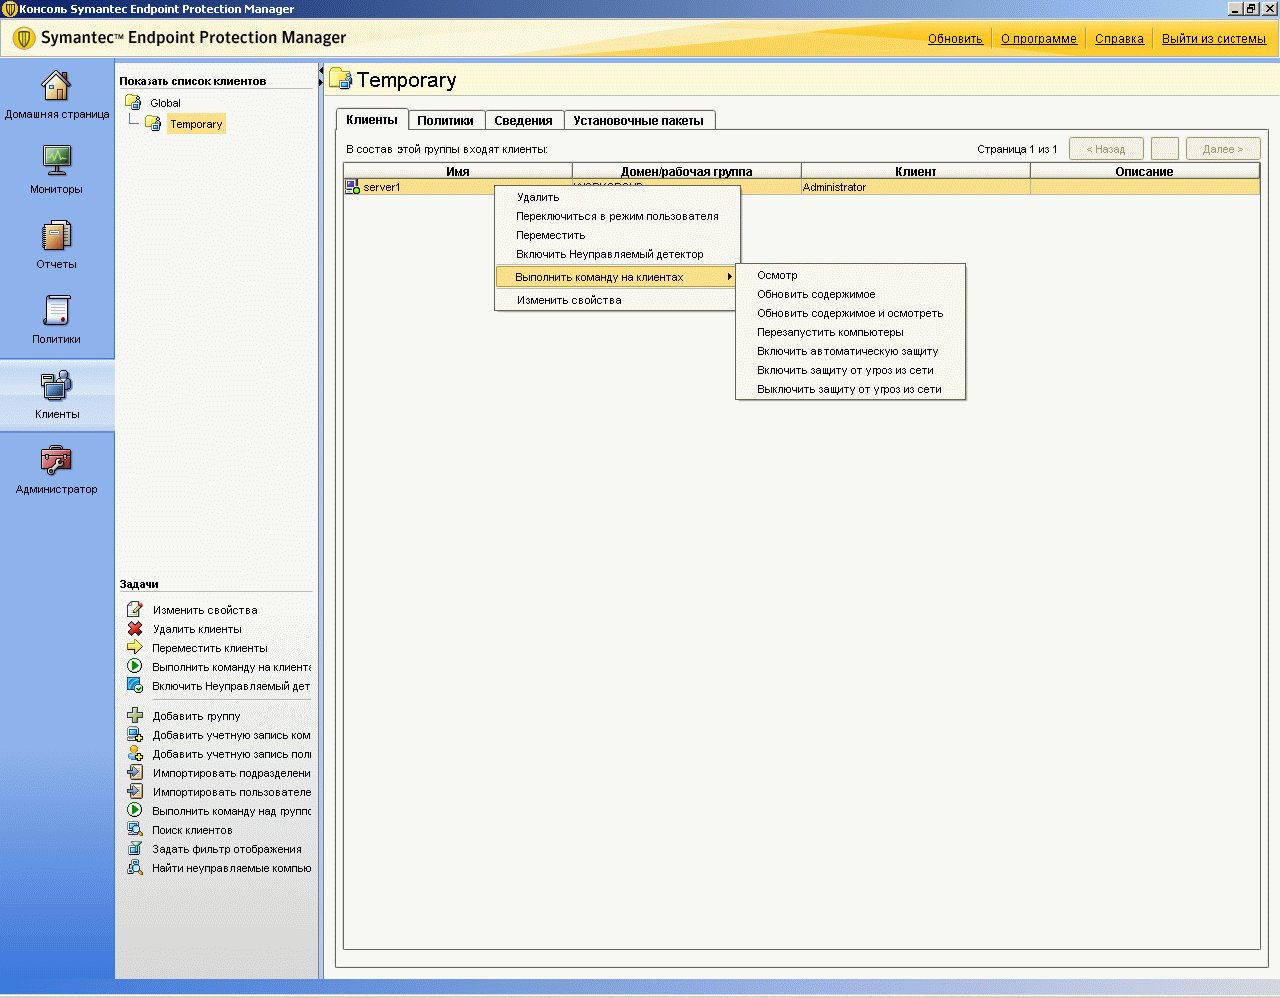
Task: Sort by Описание column header
Action: pyautogui.click(x=1144, y=171)
